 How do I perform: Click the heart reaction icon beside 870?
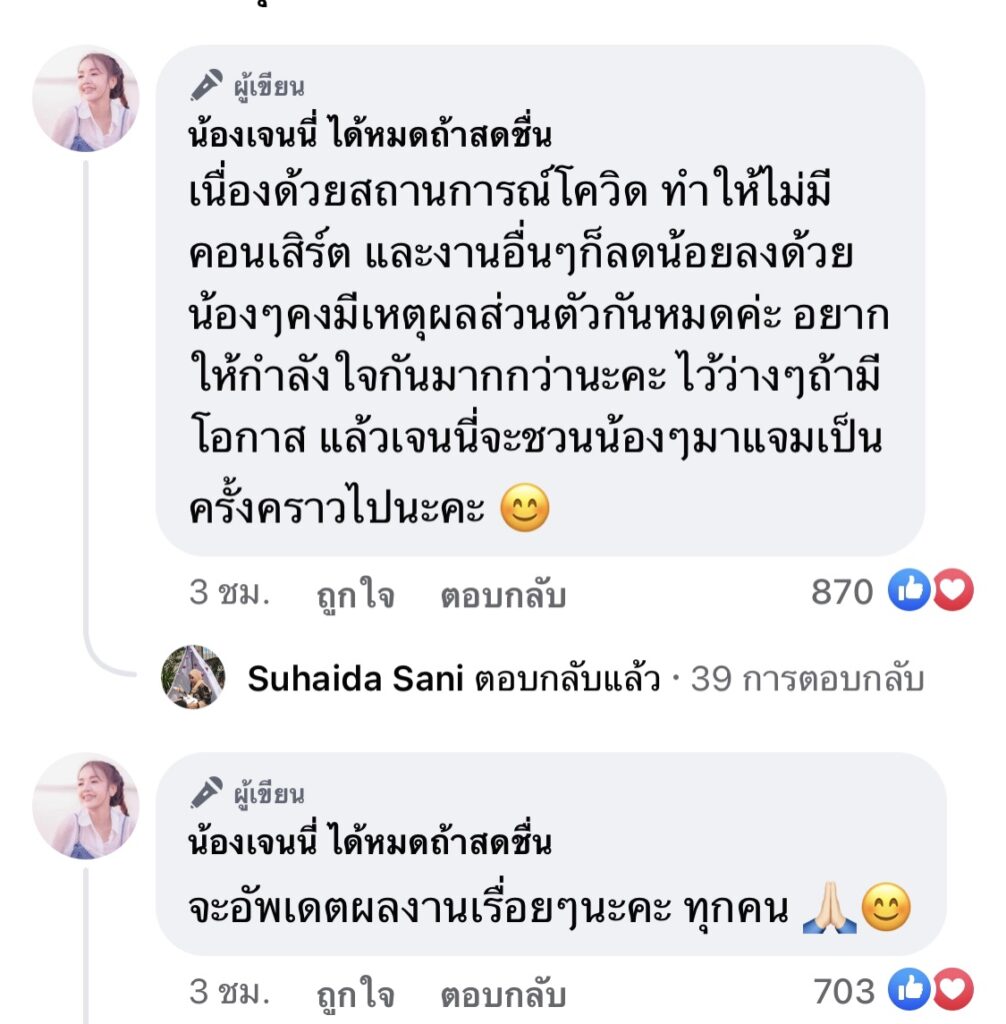(x=953, y=593)
